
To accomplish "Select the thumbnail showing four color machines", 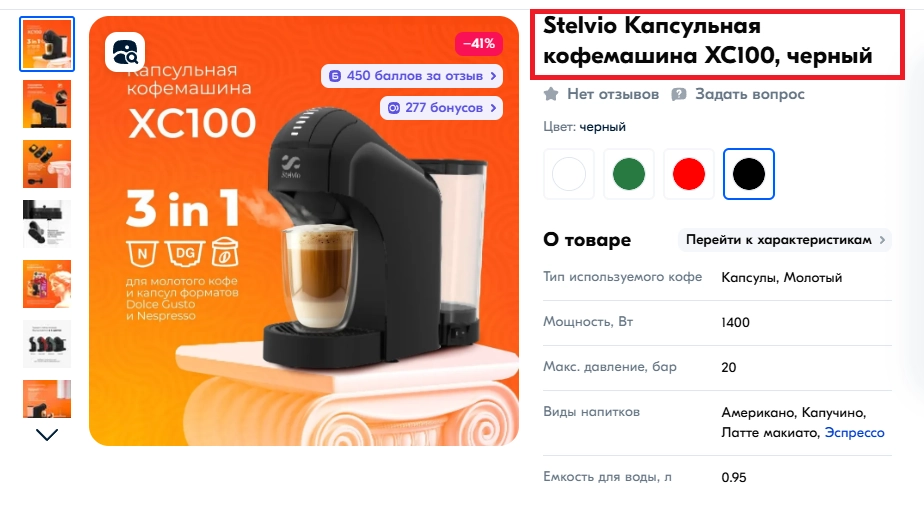I will [x=47, y=344].
